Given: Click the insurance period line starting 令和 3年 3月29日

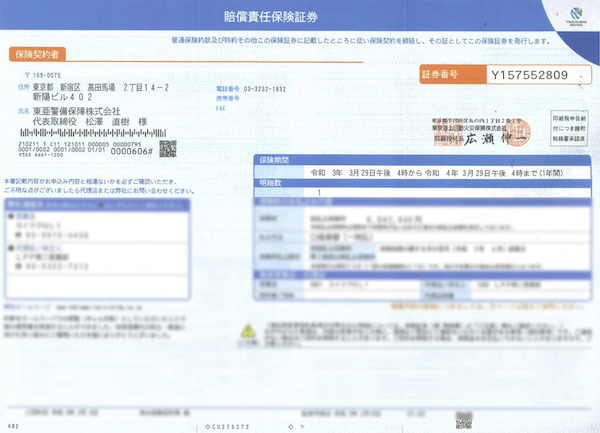Looking at the screenshot, I should [x=437, y=173].
